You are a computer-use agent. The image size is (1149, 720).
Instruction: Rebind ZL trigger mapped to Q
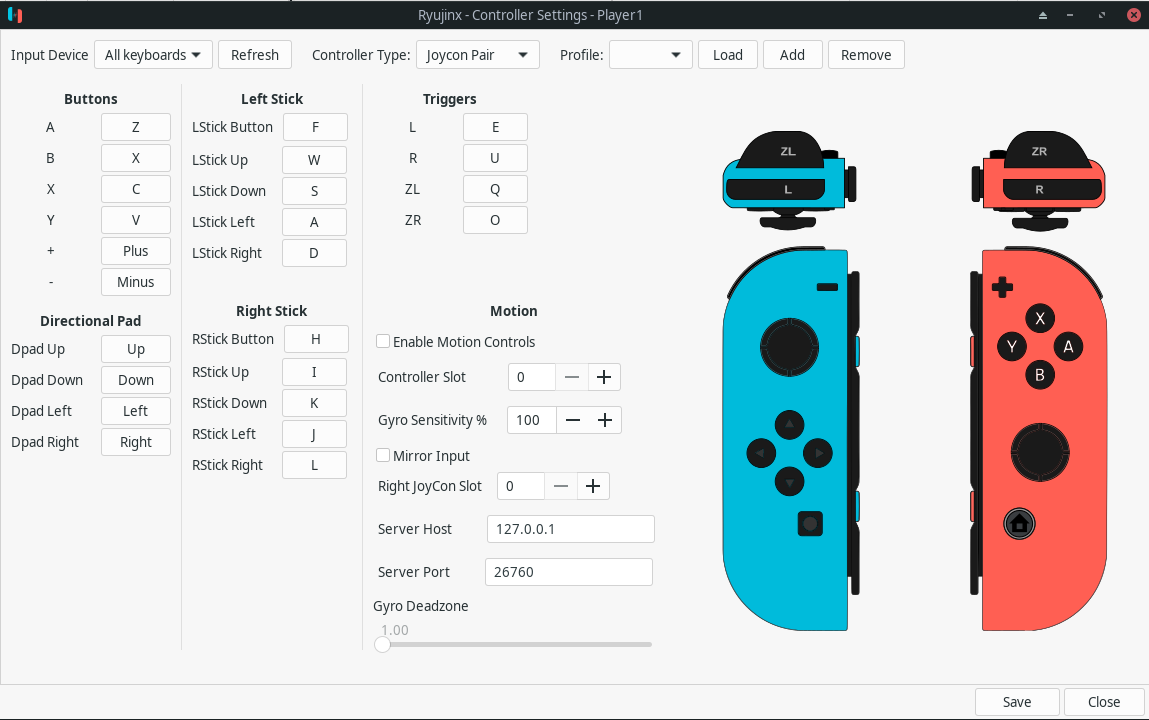[495, 189]
